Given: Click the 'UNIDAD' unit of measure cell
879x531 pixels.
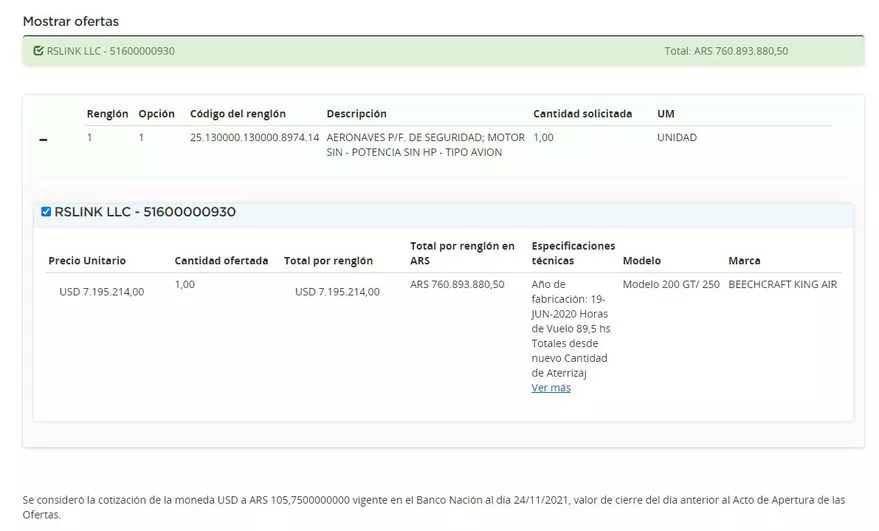Looking at the screenshot, I should coord(677,138).
